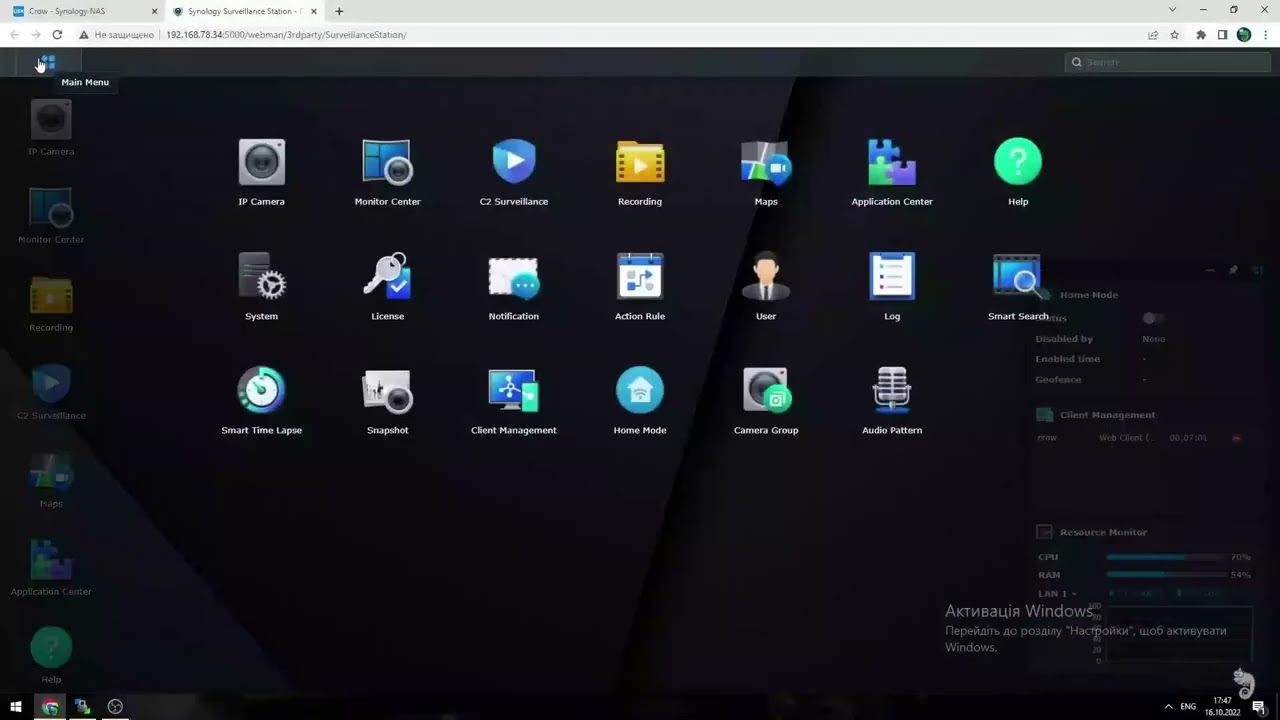1280x720 pixels.
Task: Open the Chrome three-dot menu
Action: (1265, 35)
